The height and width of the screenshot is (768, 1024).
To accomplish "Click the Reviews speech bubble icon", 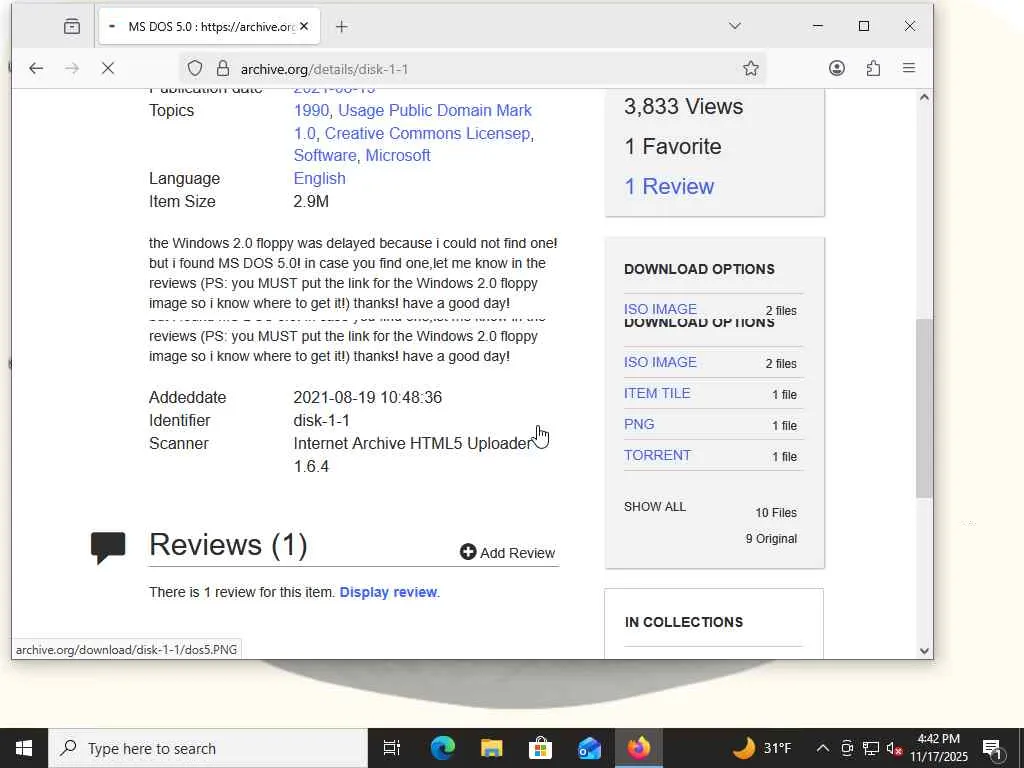I will coord(108,548).
